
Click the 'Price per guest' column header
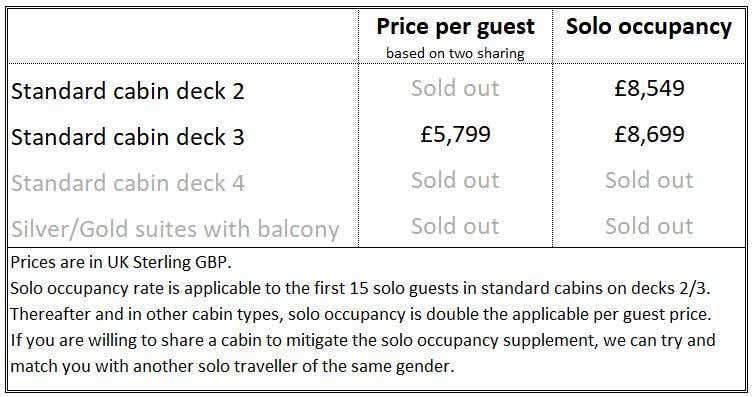(455, 27)
